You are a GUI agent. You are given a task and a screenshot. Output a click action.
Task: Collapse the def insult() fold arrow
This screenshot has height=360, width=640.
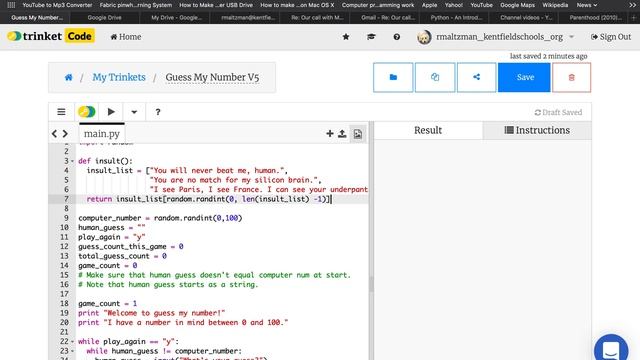(73, 161)
